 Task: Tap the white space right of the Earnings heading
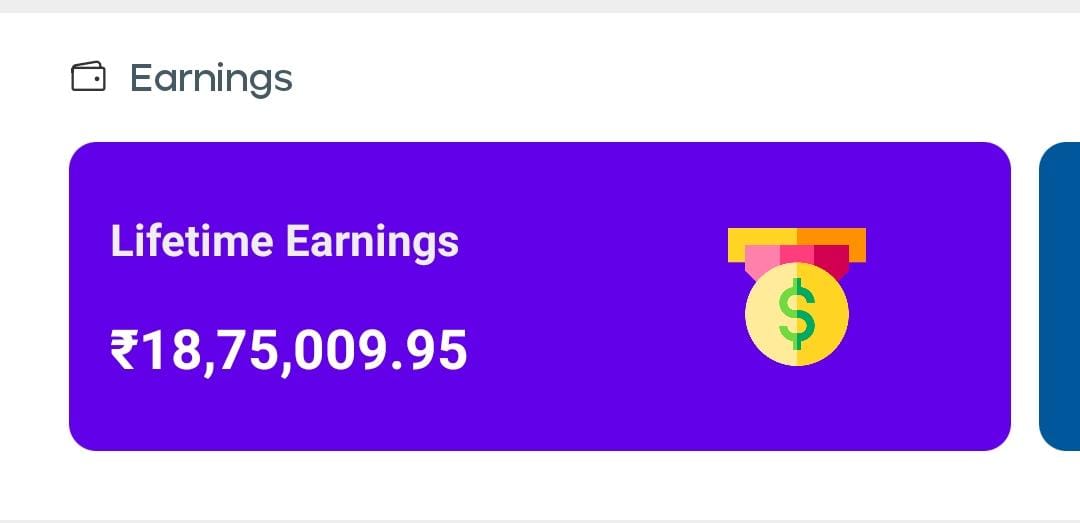[x=650, y=78]
